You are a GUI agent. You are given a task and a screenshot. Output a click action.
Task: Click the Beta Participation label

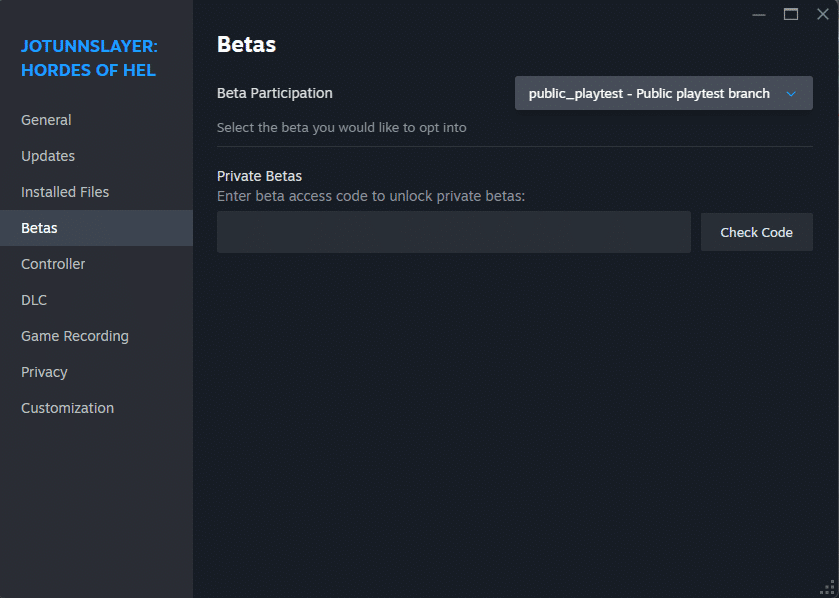click(x=274, y=93)
